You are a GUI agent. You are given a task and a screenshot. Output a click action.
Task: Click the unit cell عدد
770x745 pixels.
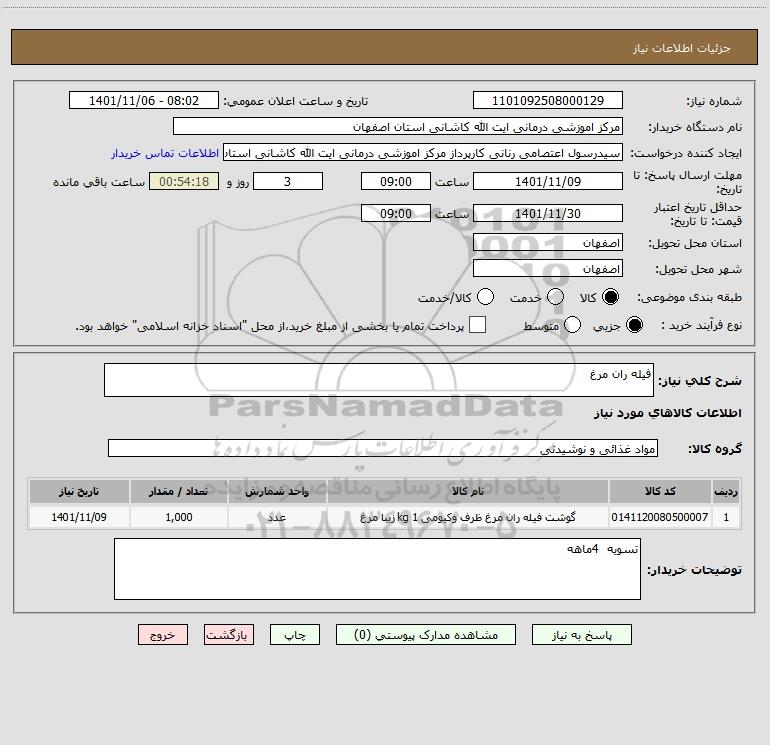[277, 517]
